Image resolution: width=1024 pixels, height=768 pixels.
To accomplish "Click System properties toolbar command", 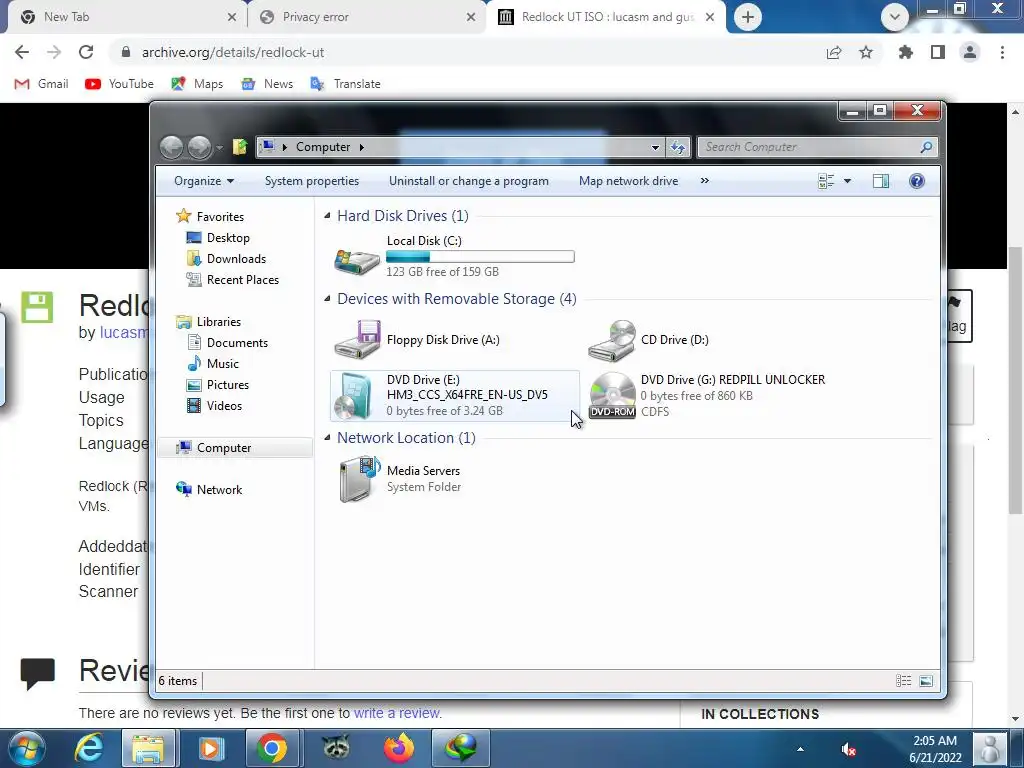I will 312,181.
